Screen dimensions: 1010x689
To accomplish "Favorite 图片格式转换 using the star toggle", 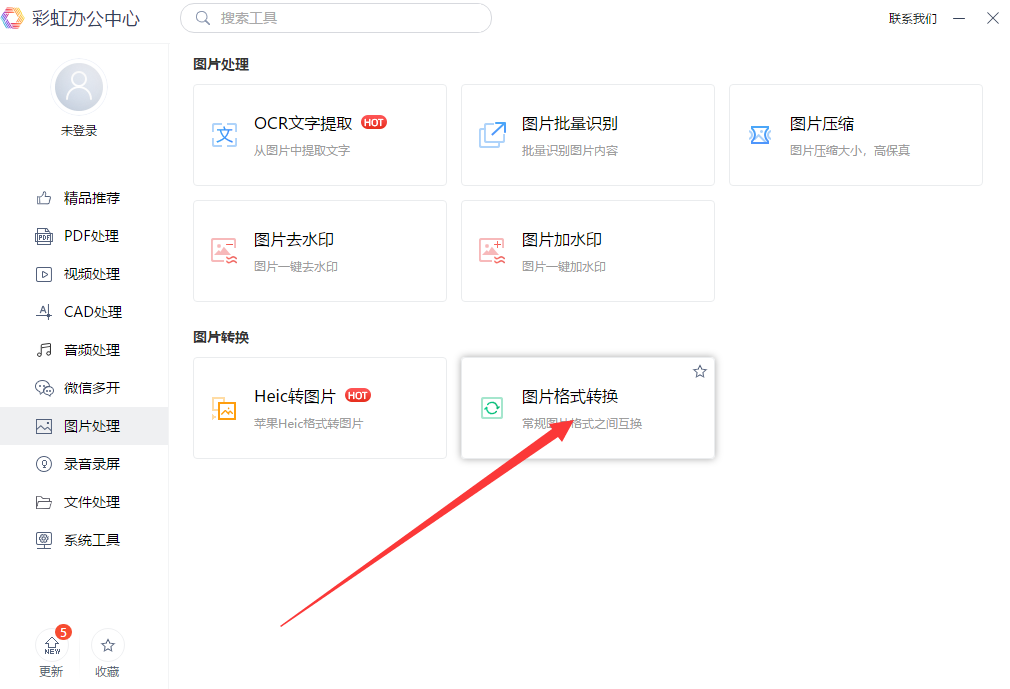I will [699, 370].
